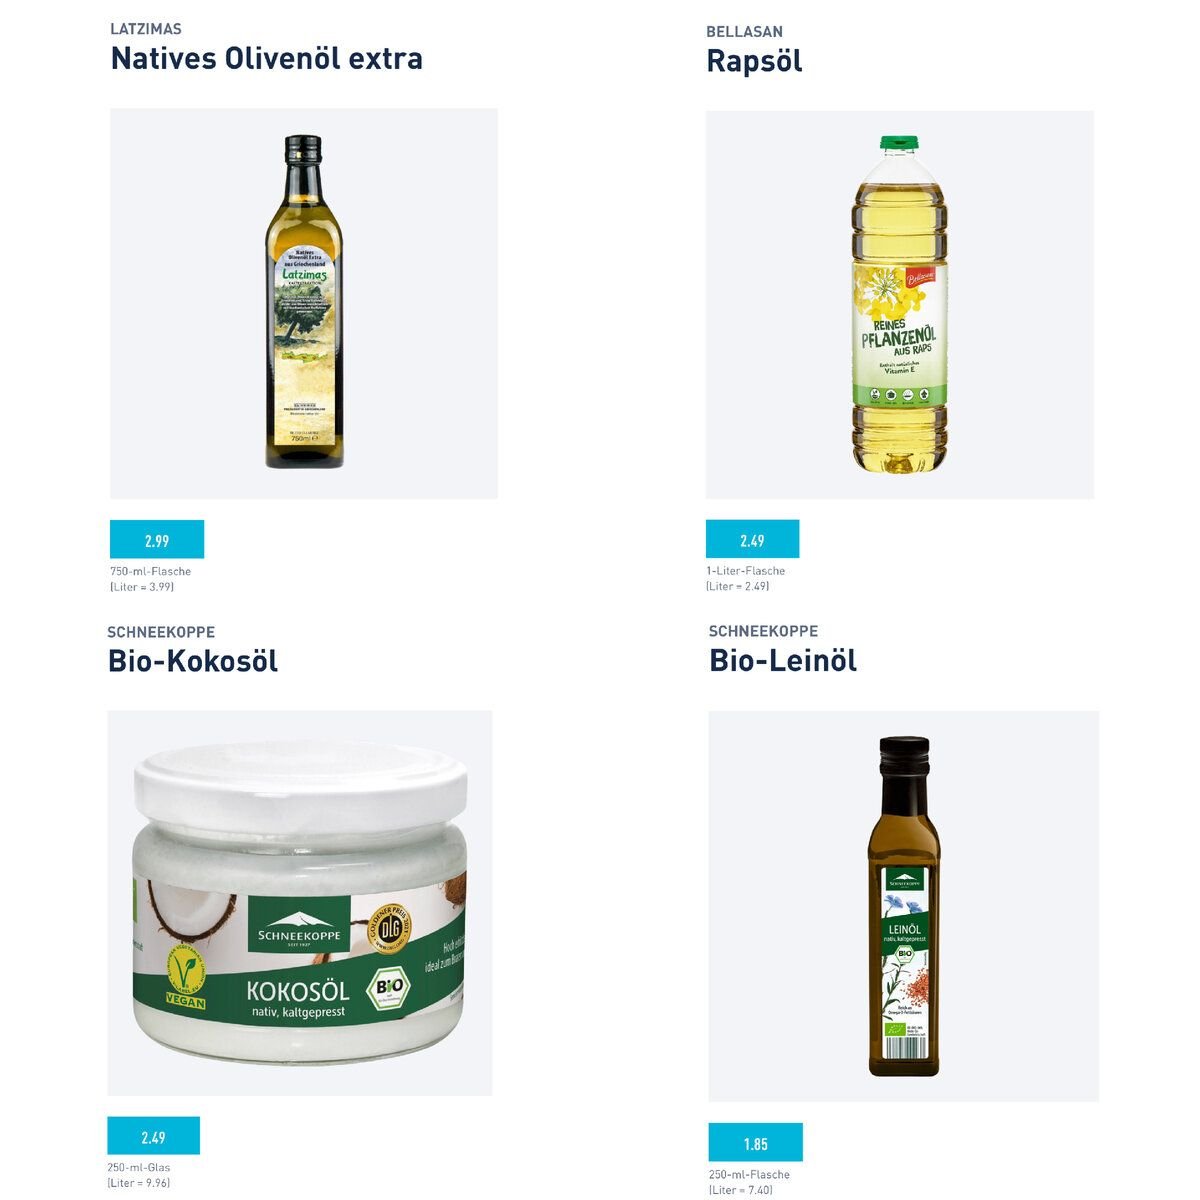Click the Bio-Kokosöl product title
Image resolution: width=1200 pixels, height=1200 pixels.
(x=193, y=661)
